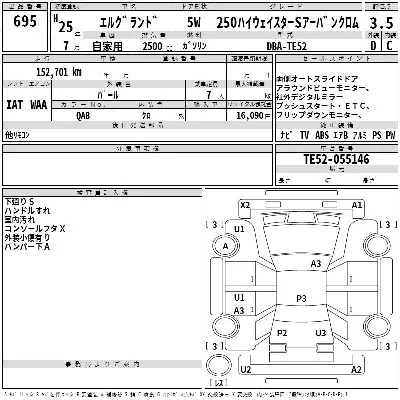
Task: Click the exterior grade D cell
Action: 373,45
